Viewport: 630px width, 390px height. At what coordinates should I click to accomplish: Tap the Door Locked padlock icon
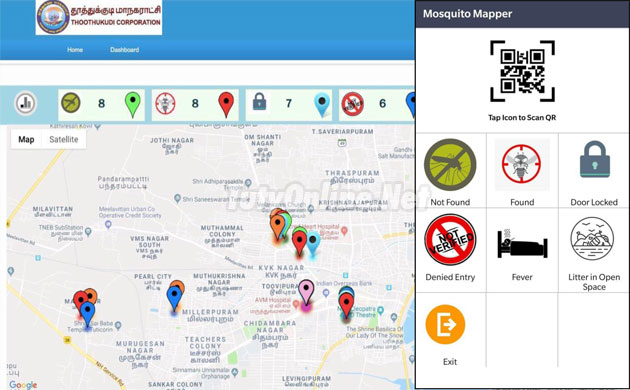(594, 159)
